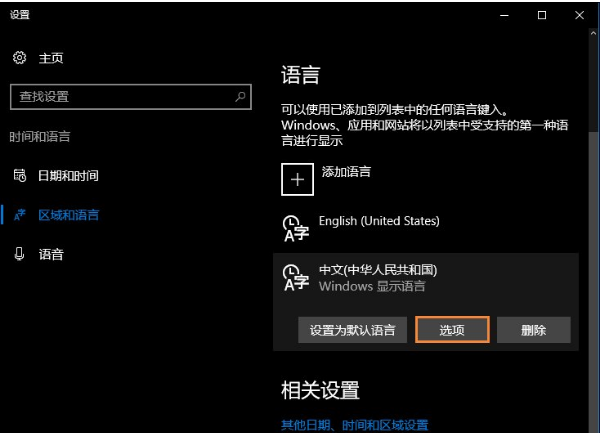Click the Region and language (区域和语言) icon
The height and width of the screenshot is (433, 601).
pyautogui.click(x=19, y=215)
